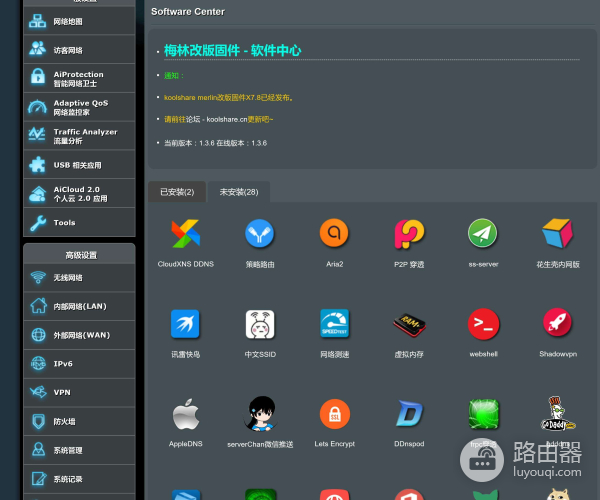600x500 pixels.
Task: Open the 中文SSID app icon
Action: point(260,324)
